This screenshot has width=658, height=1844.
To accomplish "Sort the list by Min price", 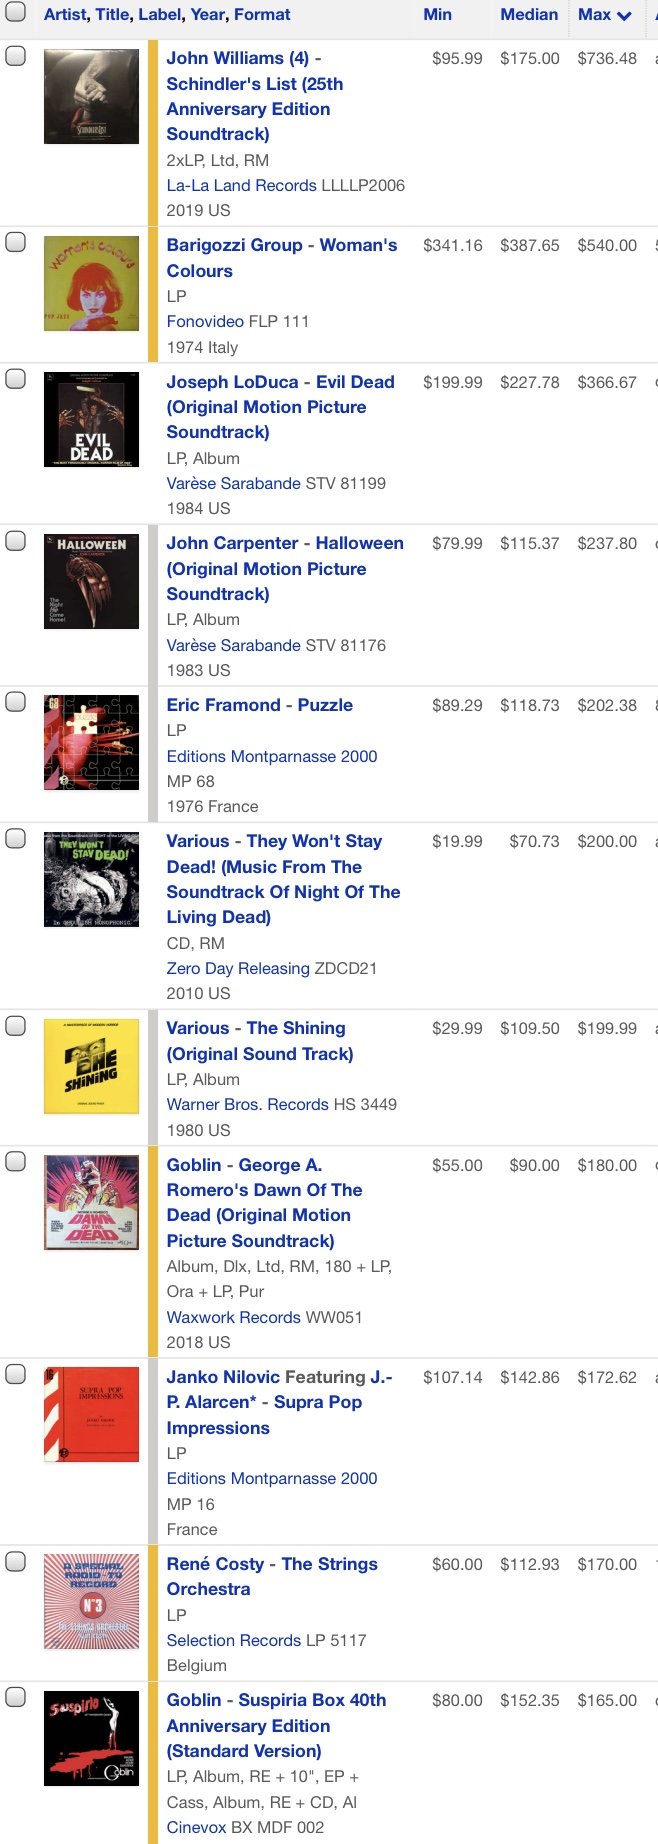I will [x=437, y=15].
